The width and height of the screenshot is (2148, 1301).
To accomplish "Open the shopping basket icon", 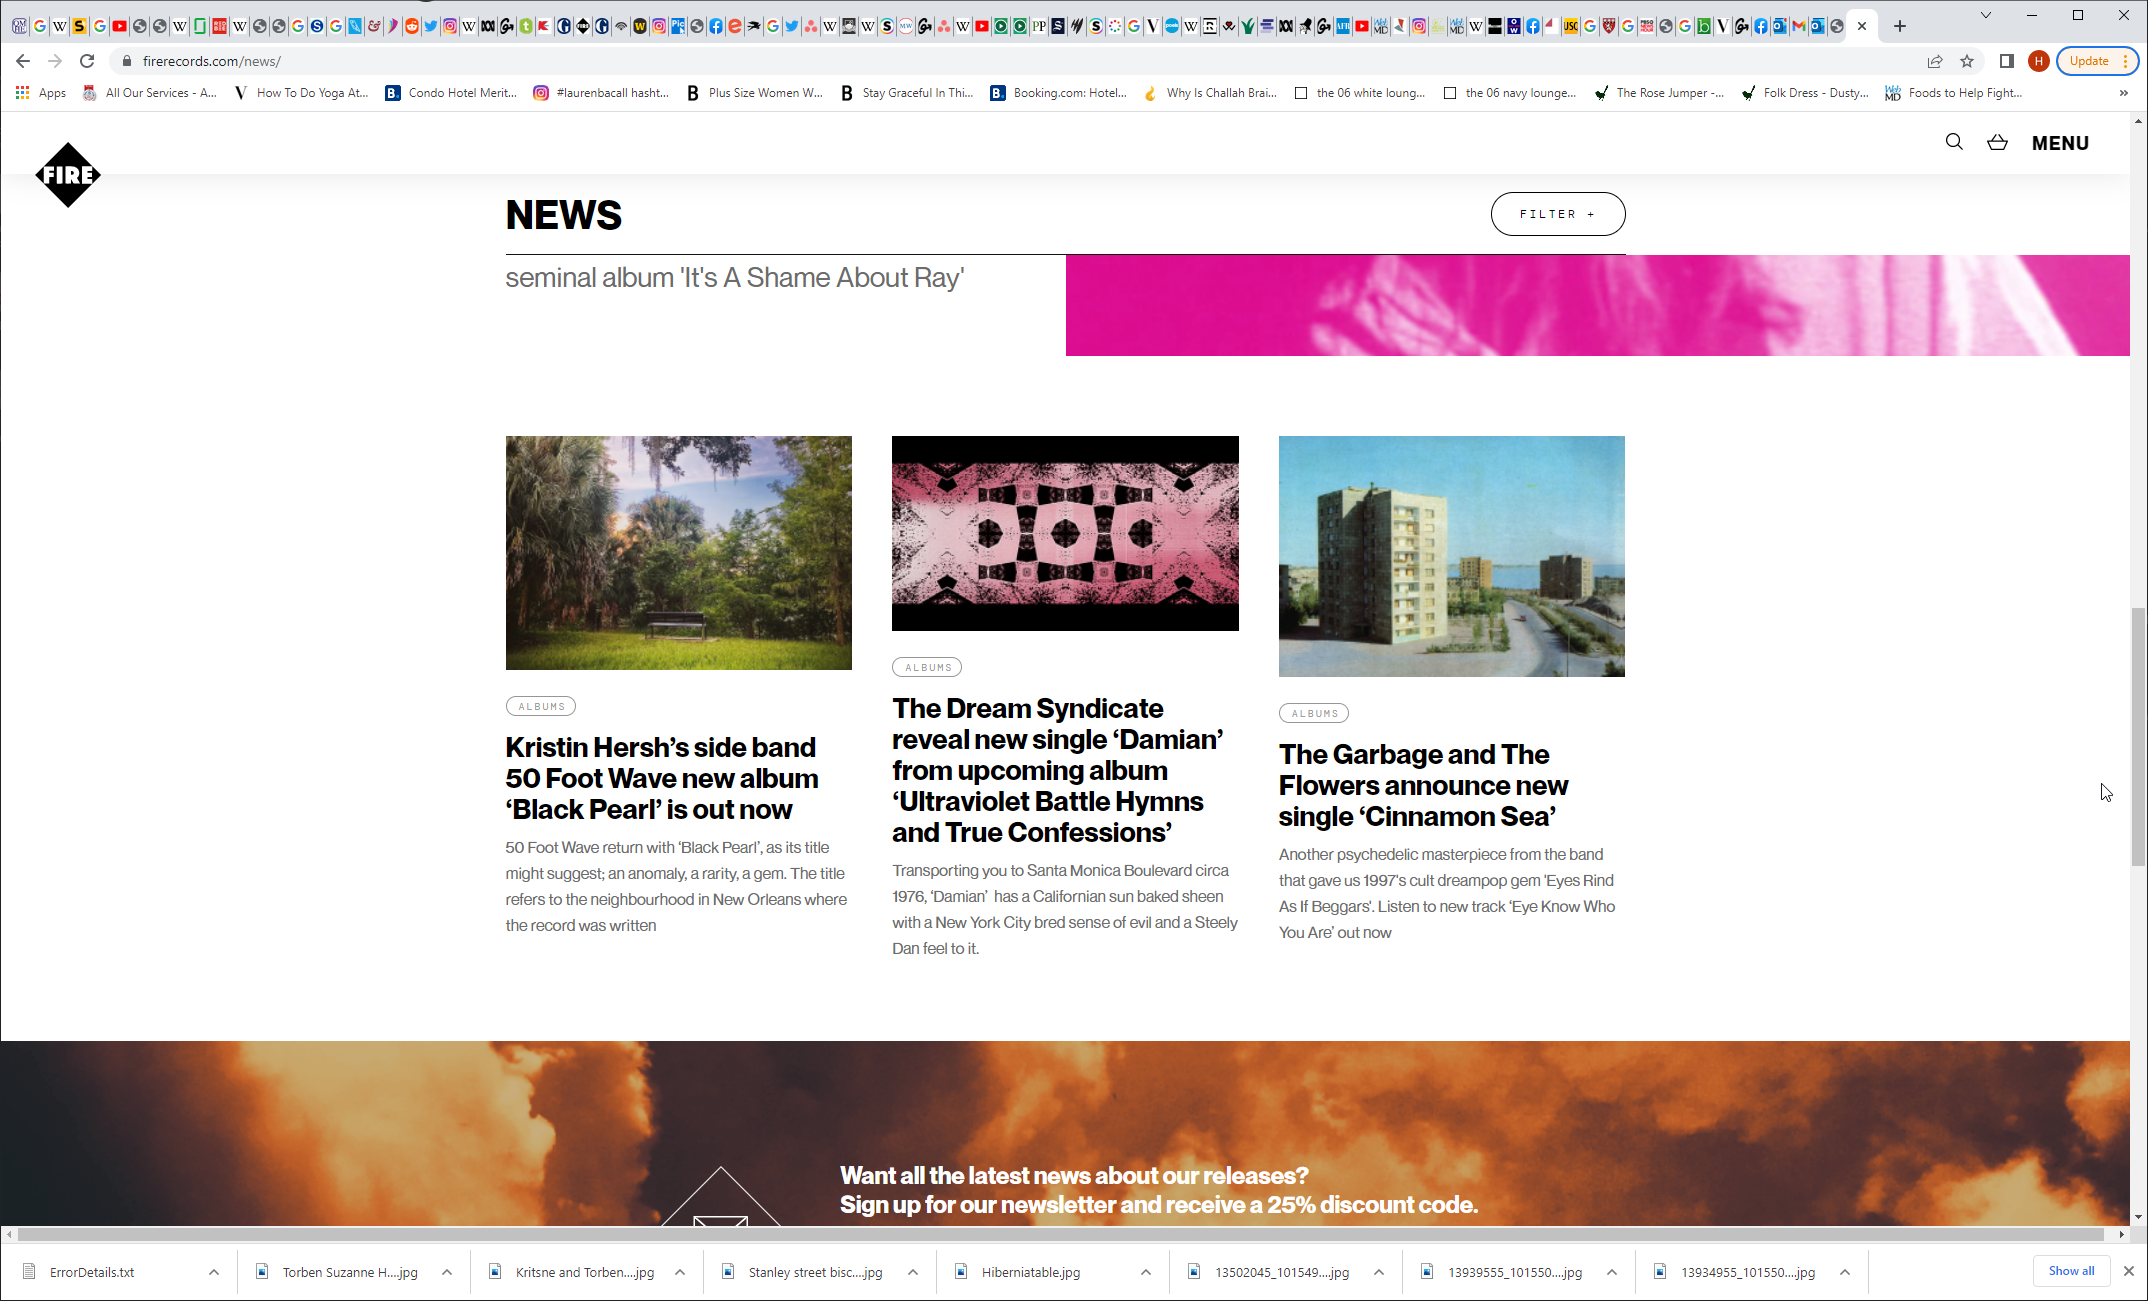I will tap(1997, 142).
